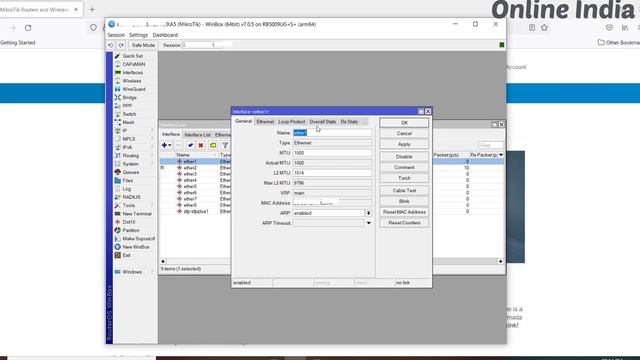Open RADIUS from the sidebar

pos(131,197)
